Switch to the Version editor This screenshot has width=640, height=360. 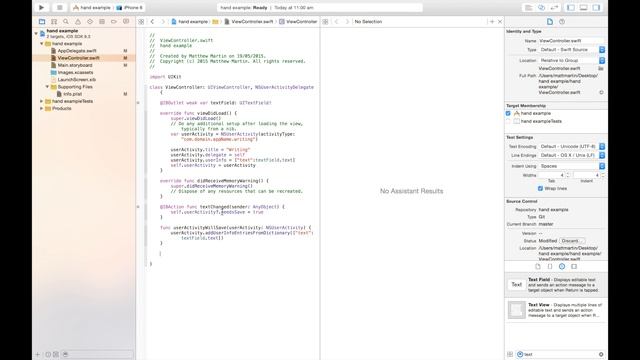click(554, 7)
